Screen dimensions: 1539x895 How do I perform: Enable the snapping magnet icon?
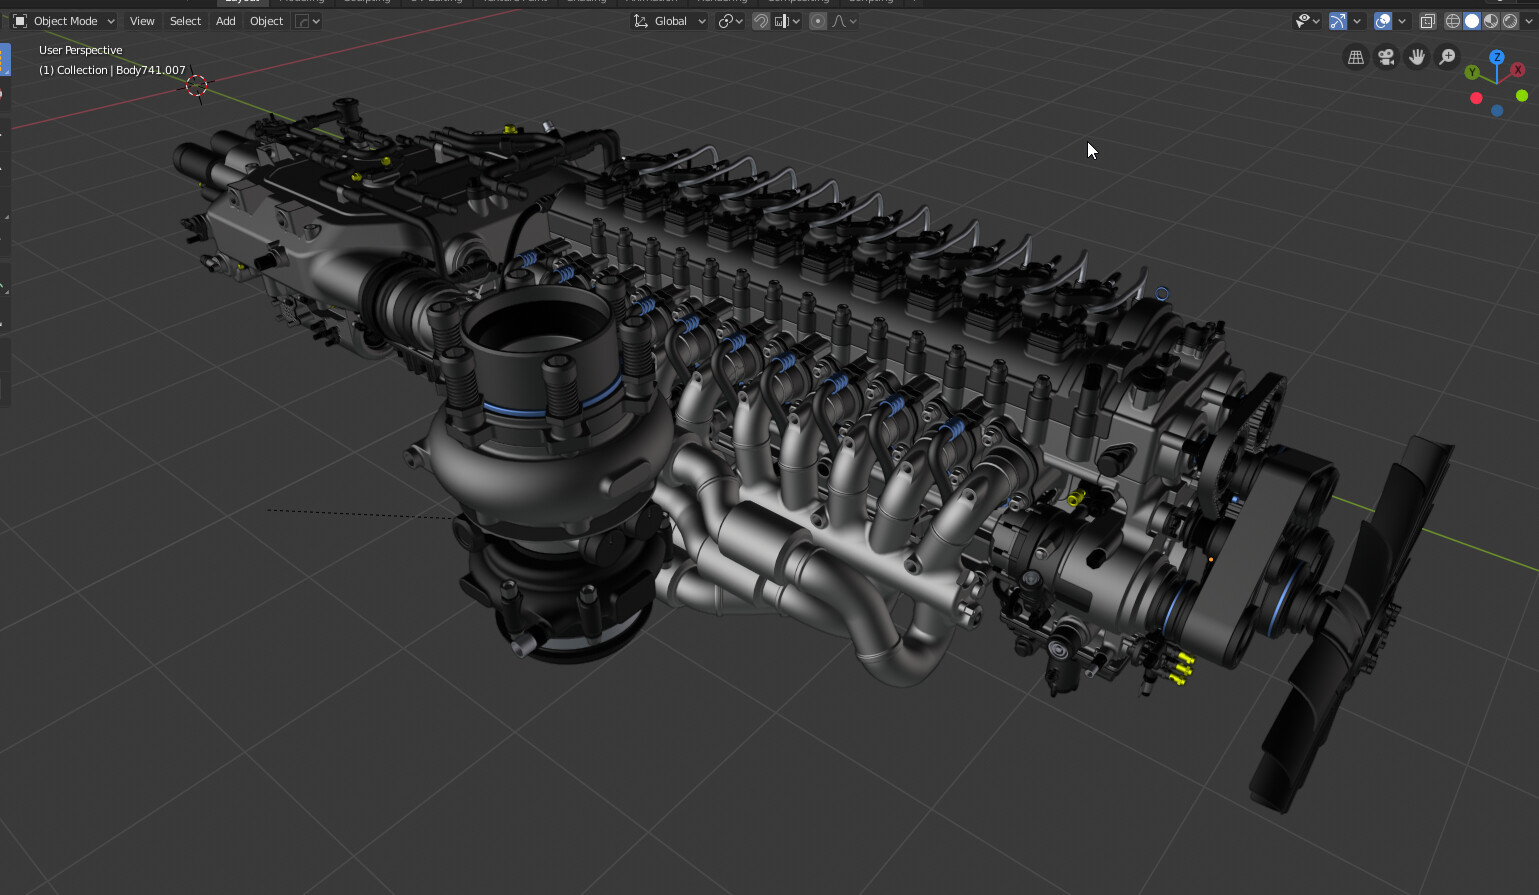760,20
